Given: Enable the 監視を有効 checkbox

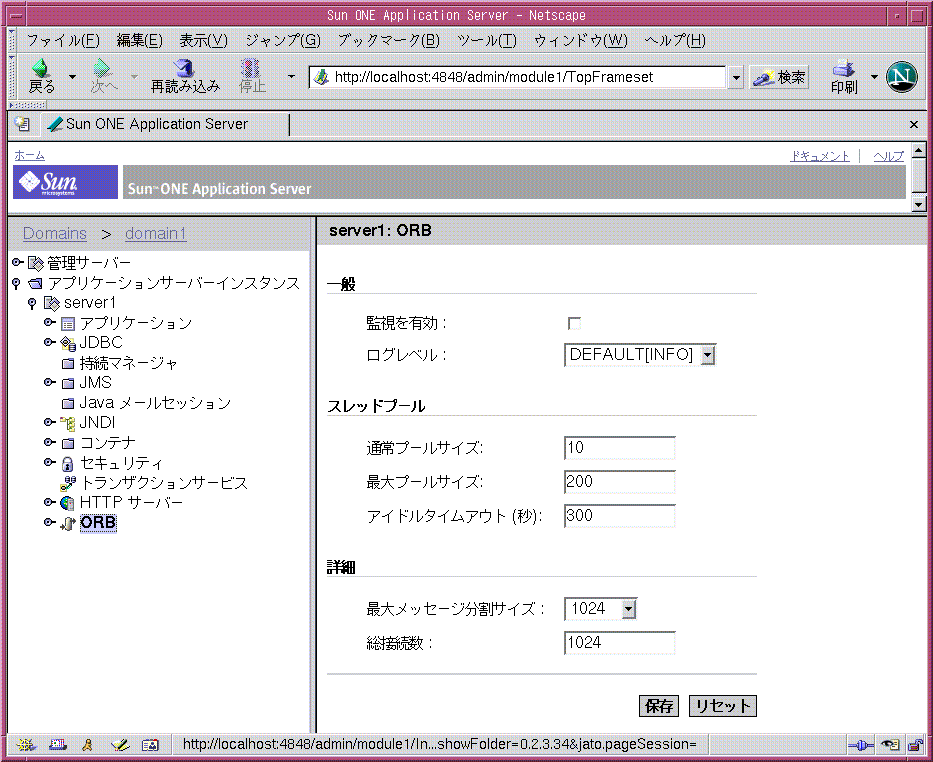Looking at the screenshot, I should (x=574, y=324).
